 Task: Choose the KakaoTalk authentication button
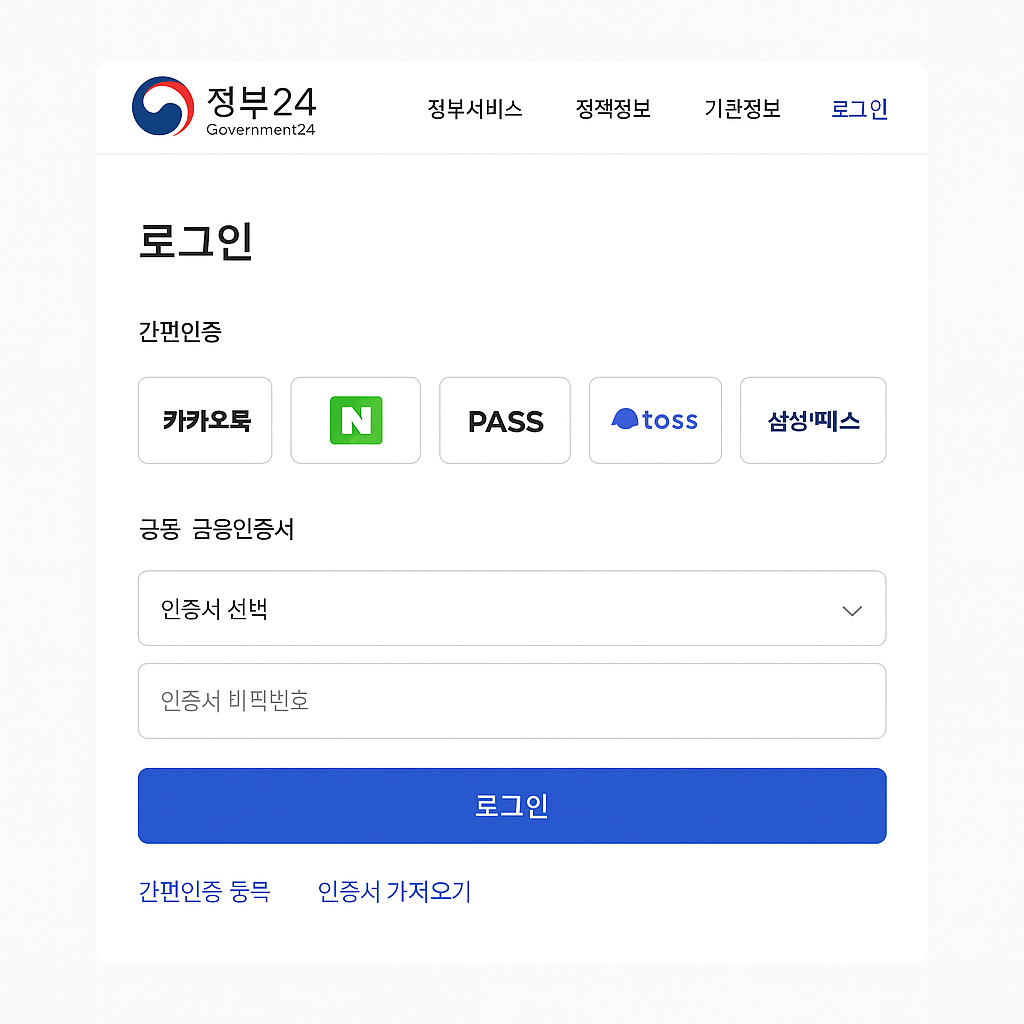(205, 420)
